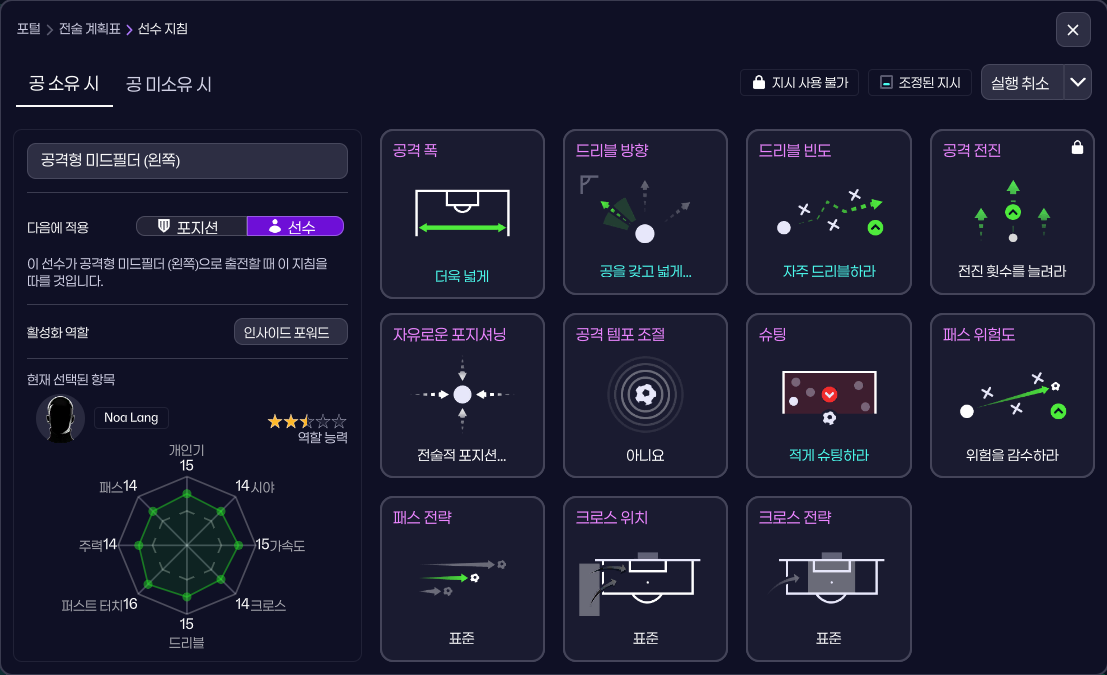Open the 실행 취소 dropdown arrow
The width and height of the screenshot is (1107, 675).
click(1077, 82)
